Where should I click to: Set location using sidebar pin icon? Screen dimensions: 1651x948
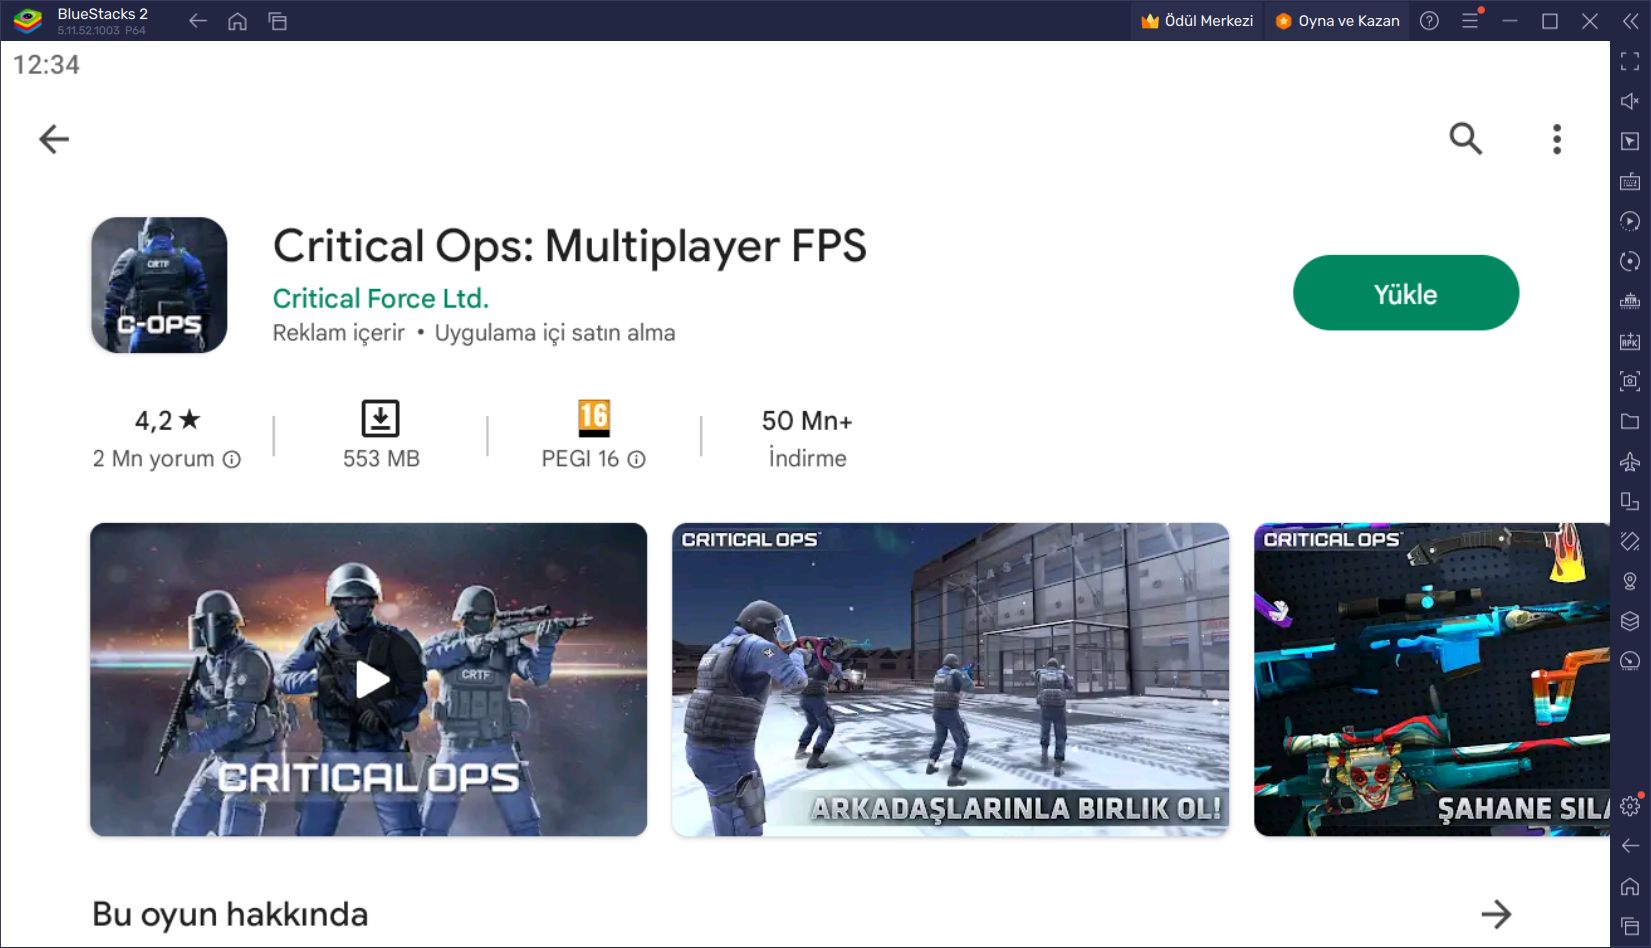(1630, 581)
